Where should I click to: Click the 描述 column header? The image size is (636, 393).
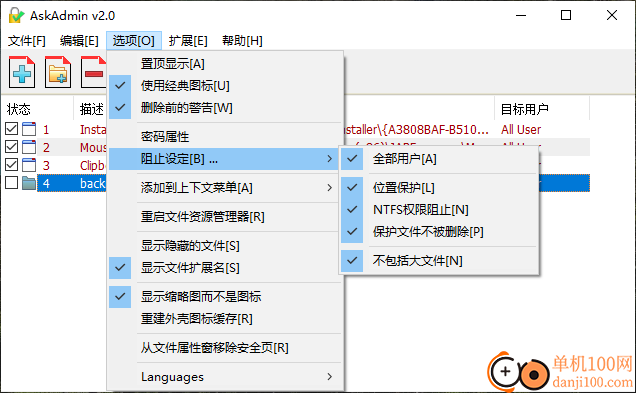click(x=91, y=109)
